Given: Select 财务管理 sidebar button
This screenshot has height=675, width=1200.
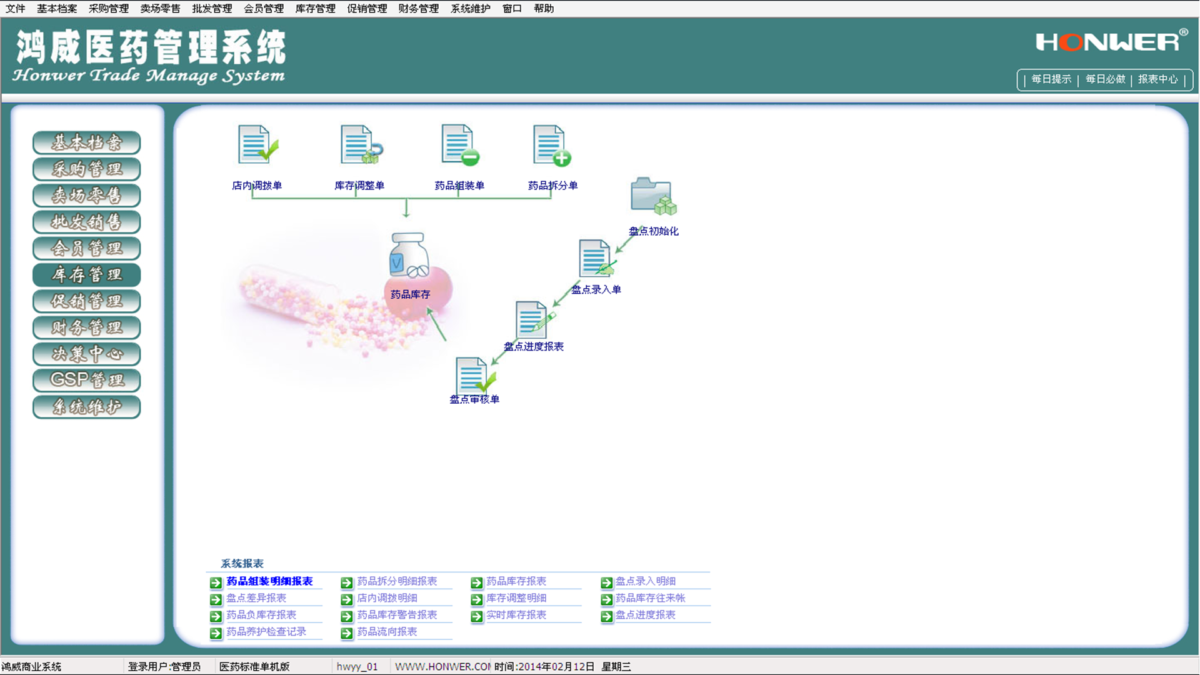Looking at the screenshot, I should 87,327.
